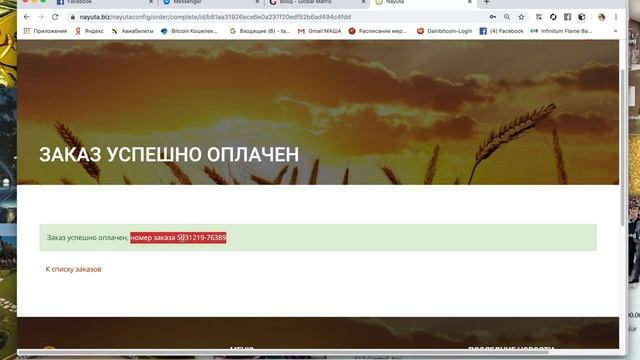
Task: Open the (4) Facebook bookmark
Action: point(501,31)
